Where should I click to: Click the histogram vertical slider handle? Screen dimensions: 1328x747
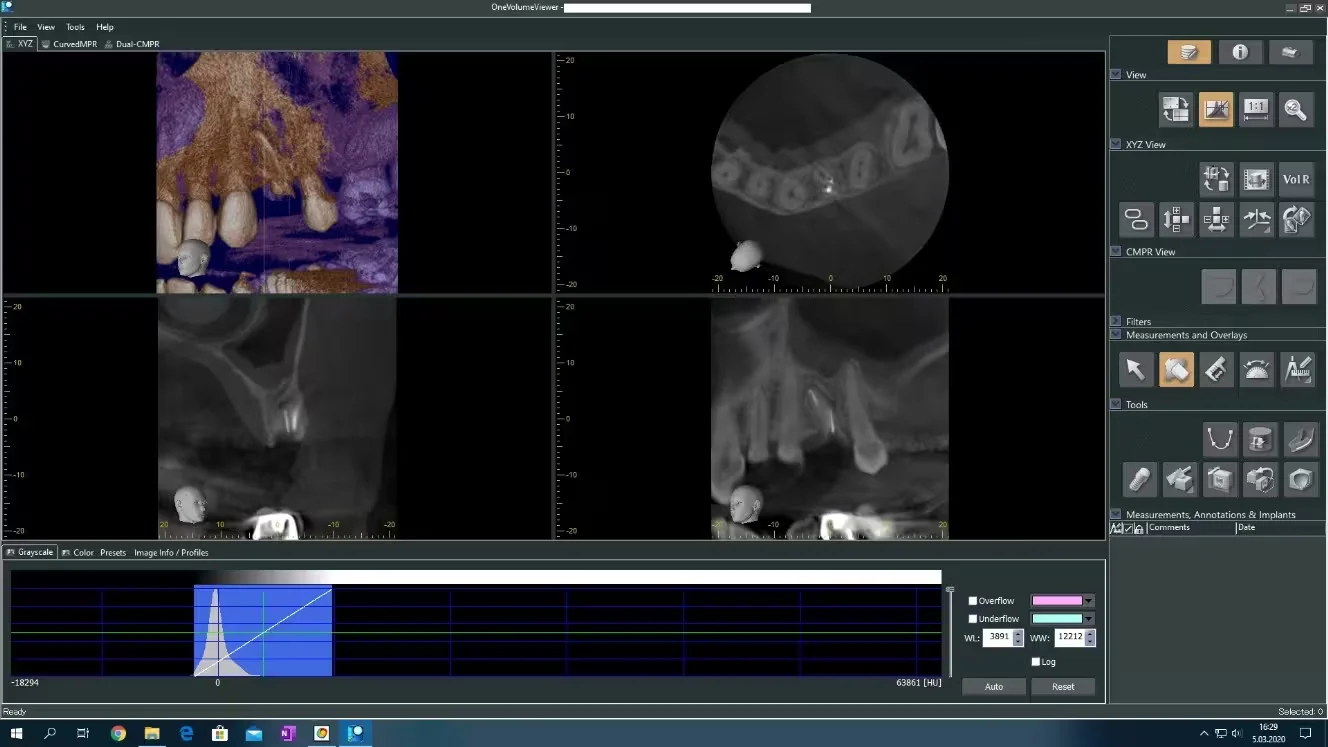point(950,590)
